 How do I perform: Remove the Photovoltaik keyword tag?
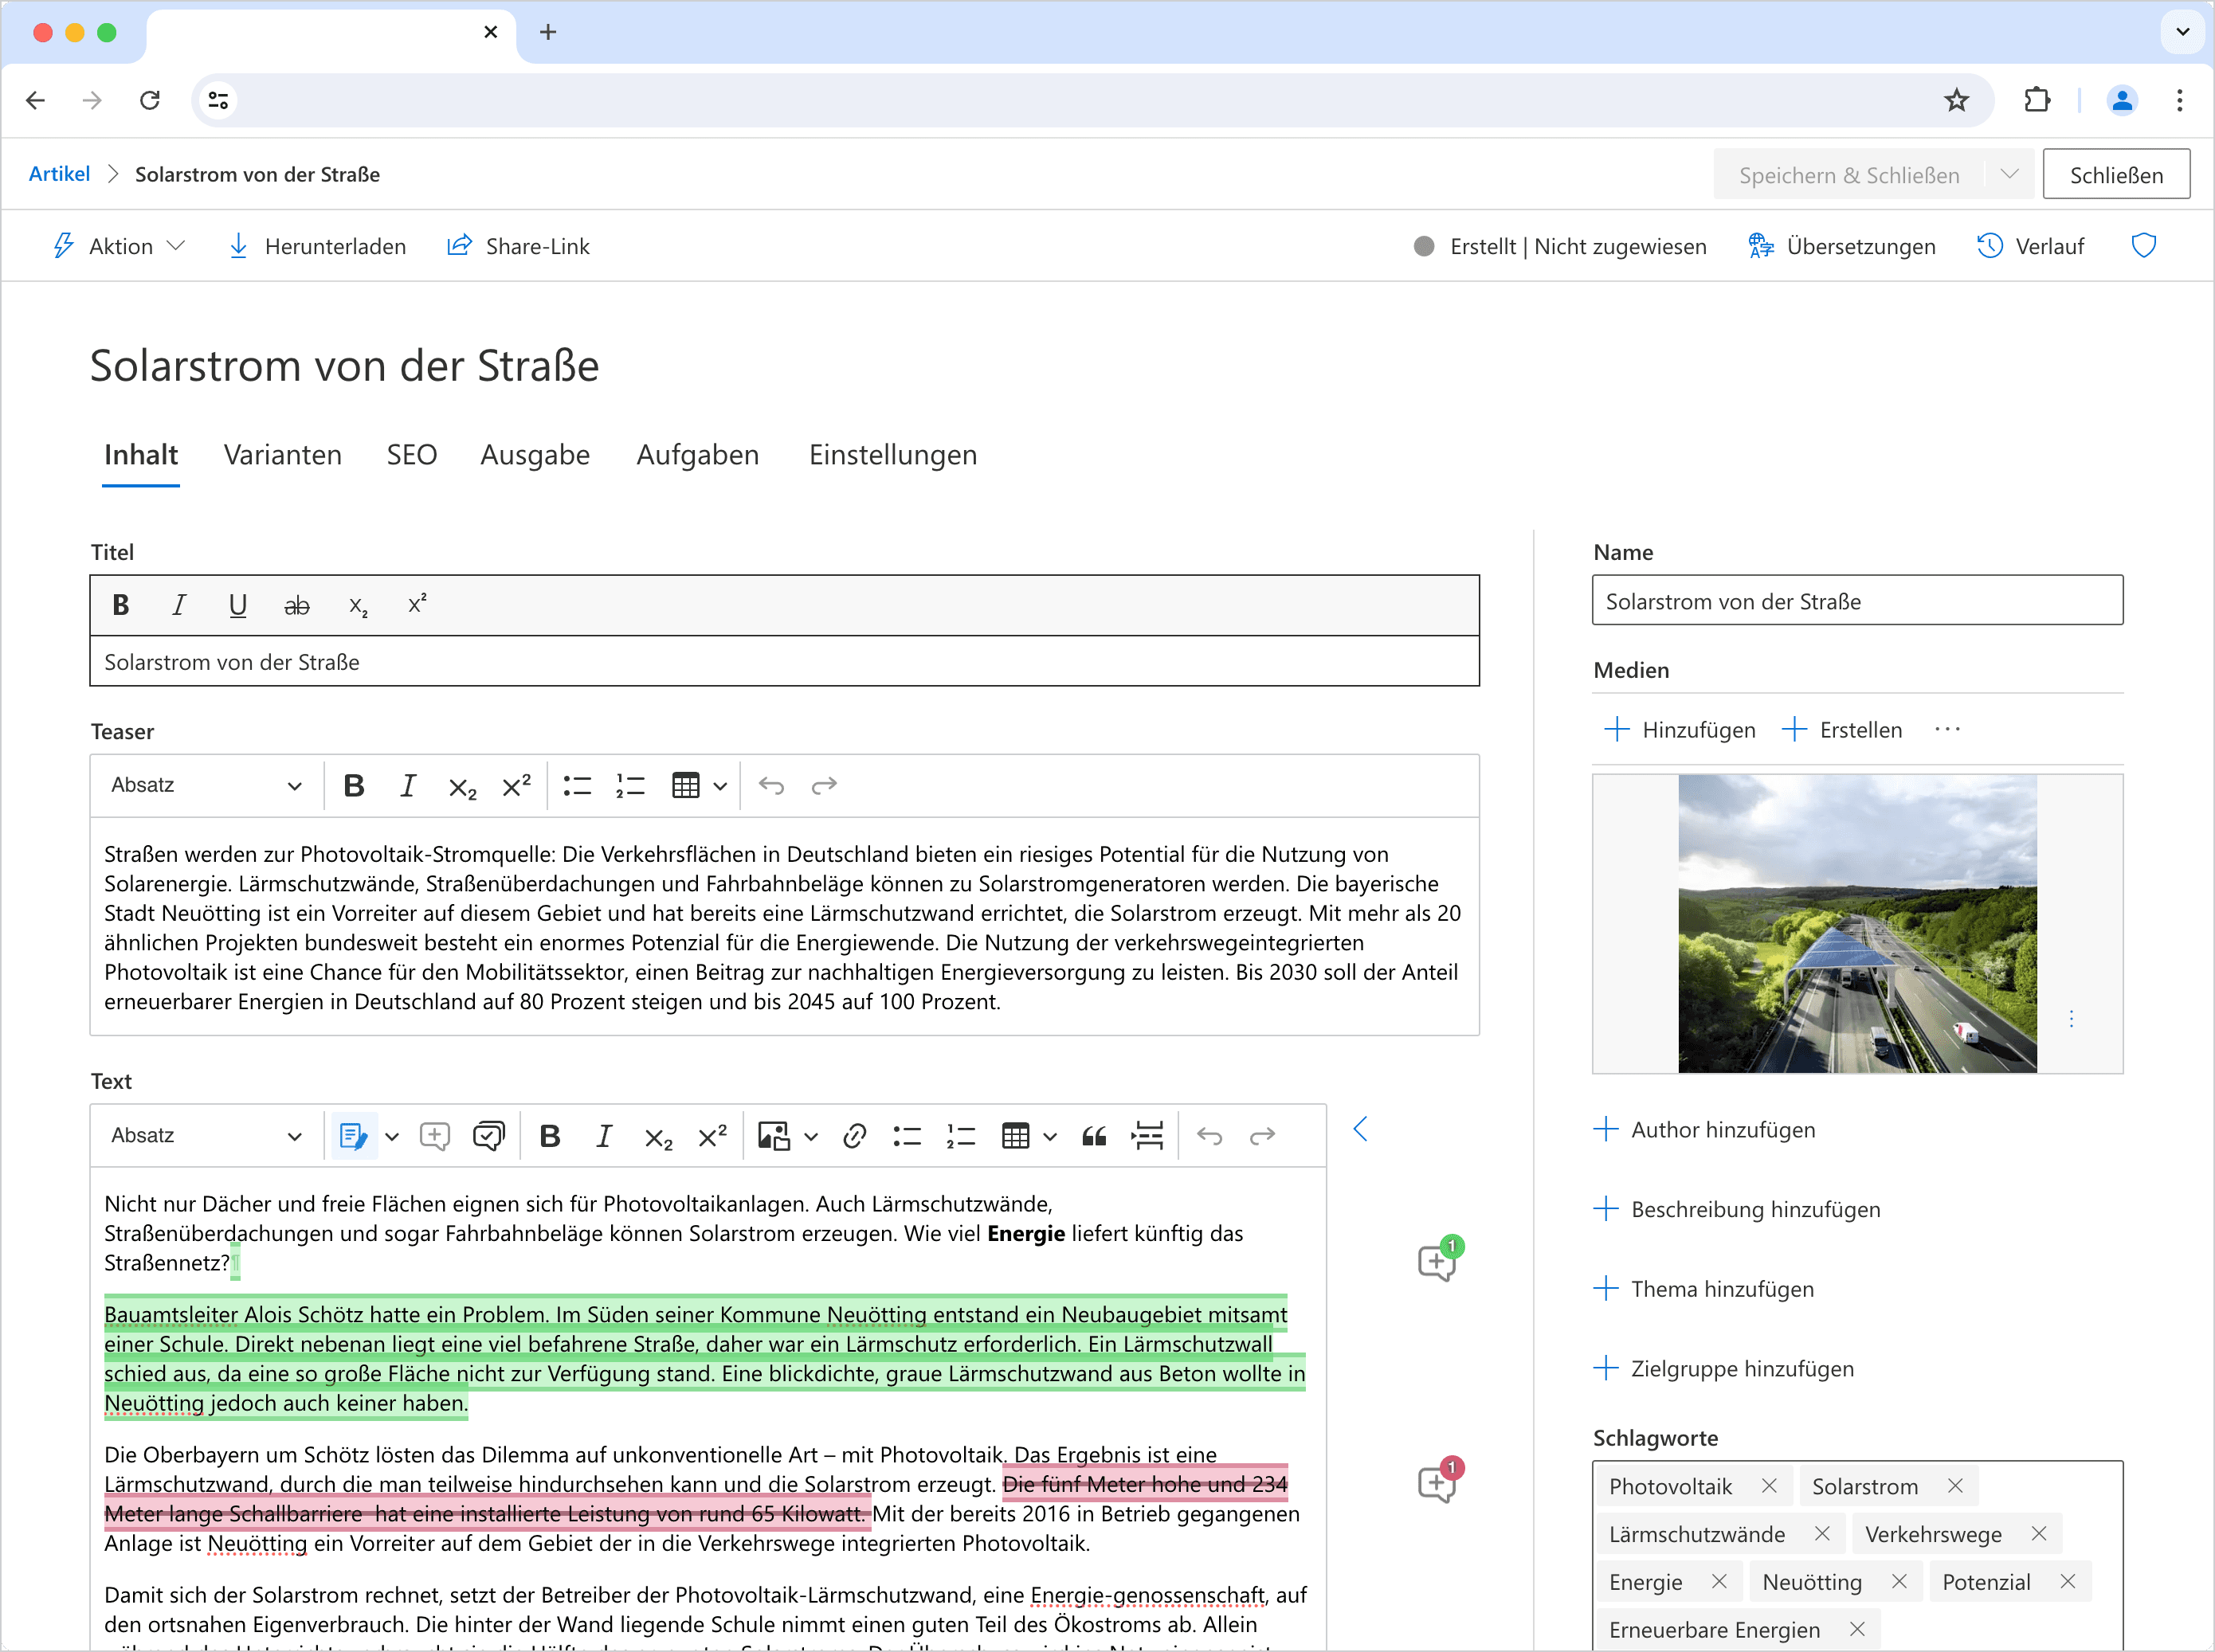pyautogui.click(x=1769, y=1486)
